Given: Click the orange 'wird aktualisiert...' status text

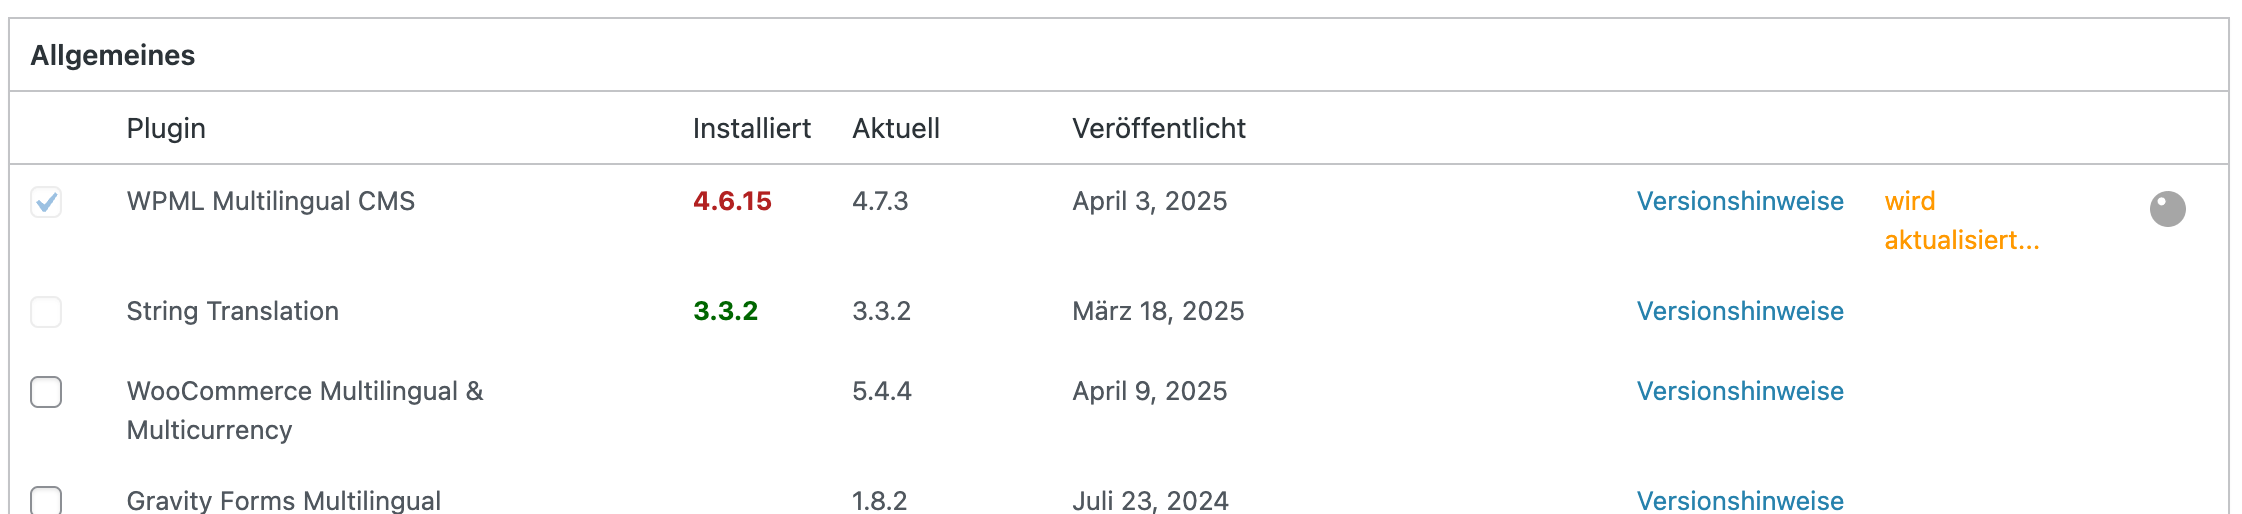Looking at the screenshot, I should pos(1960,221).
